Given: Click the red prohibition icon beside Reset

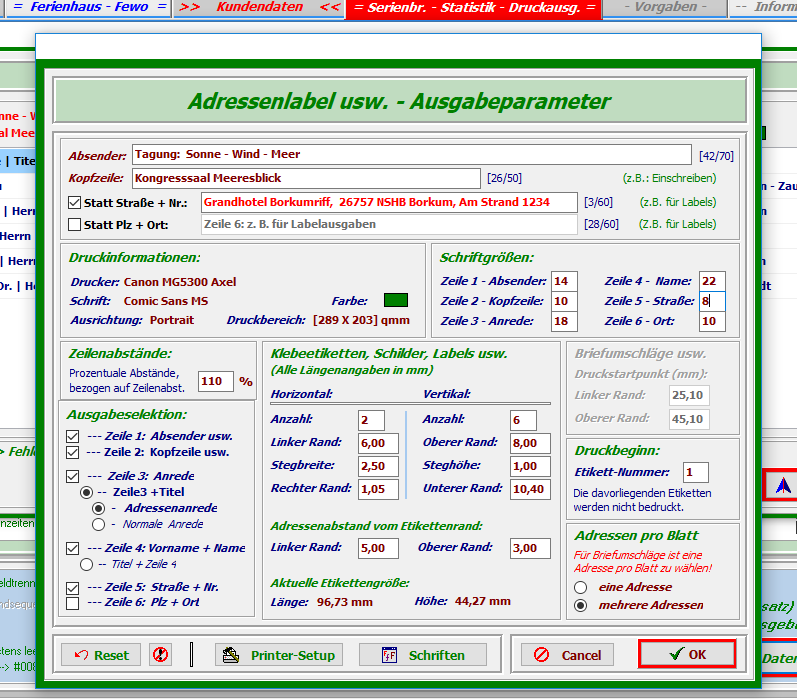Looking at the screenshot, I should [x=160, y=655].
